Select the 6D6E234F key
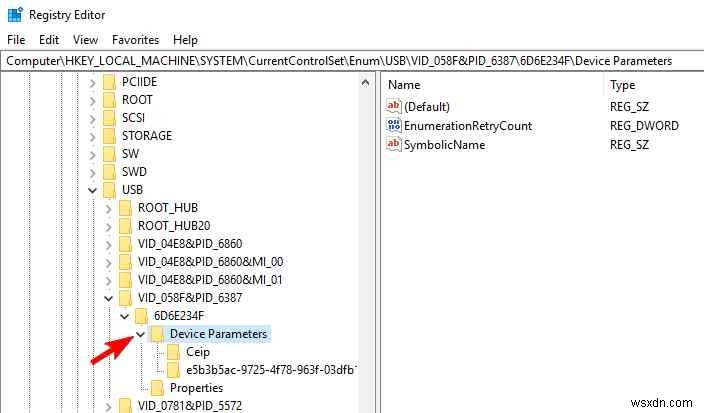 pyautogui.click(x=178, y=316)
